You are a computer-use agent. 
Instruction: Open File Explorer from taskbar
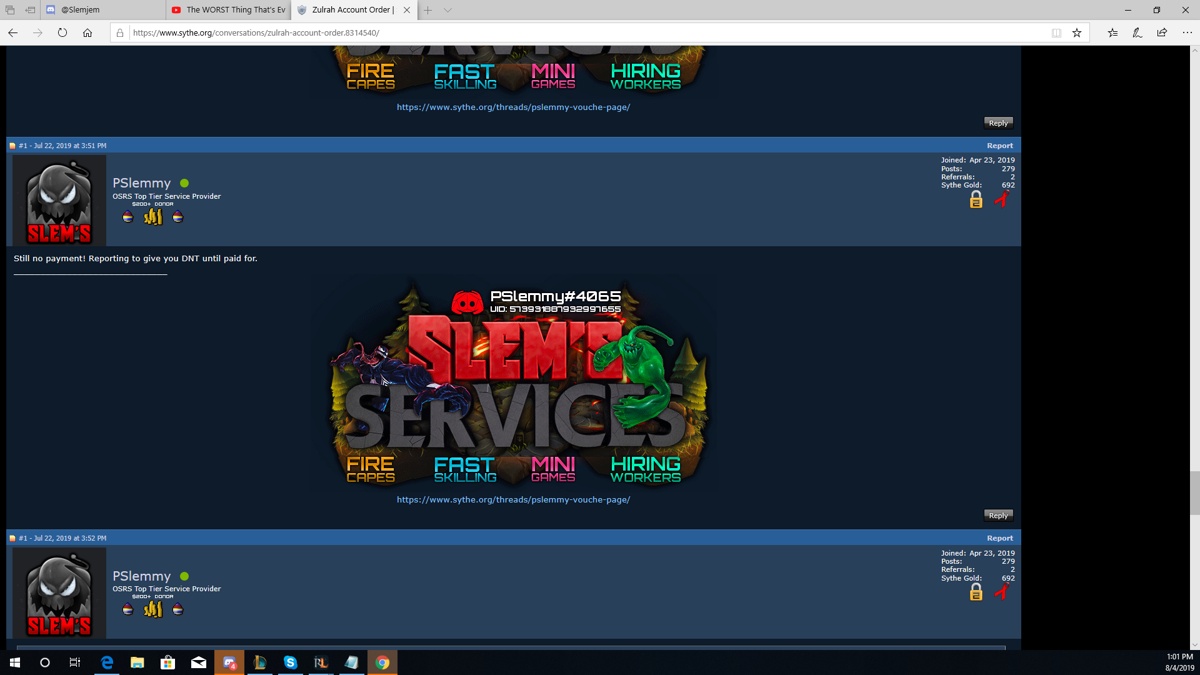137,662
